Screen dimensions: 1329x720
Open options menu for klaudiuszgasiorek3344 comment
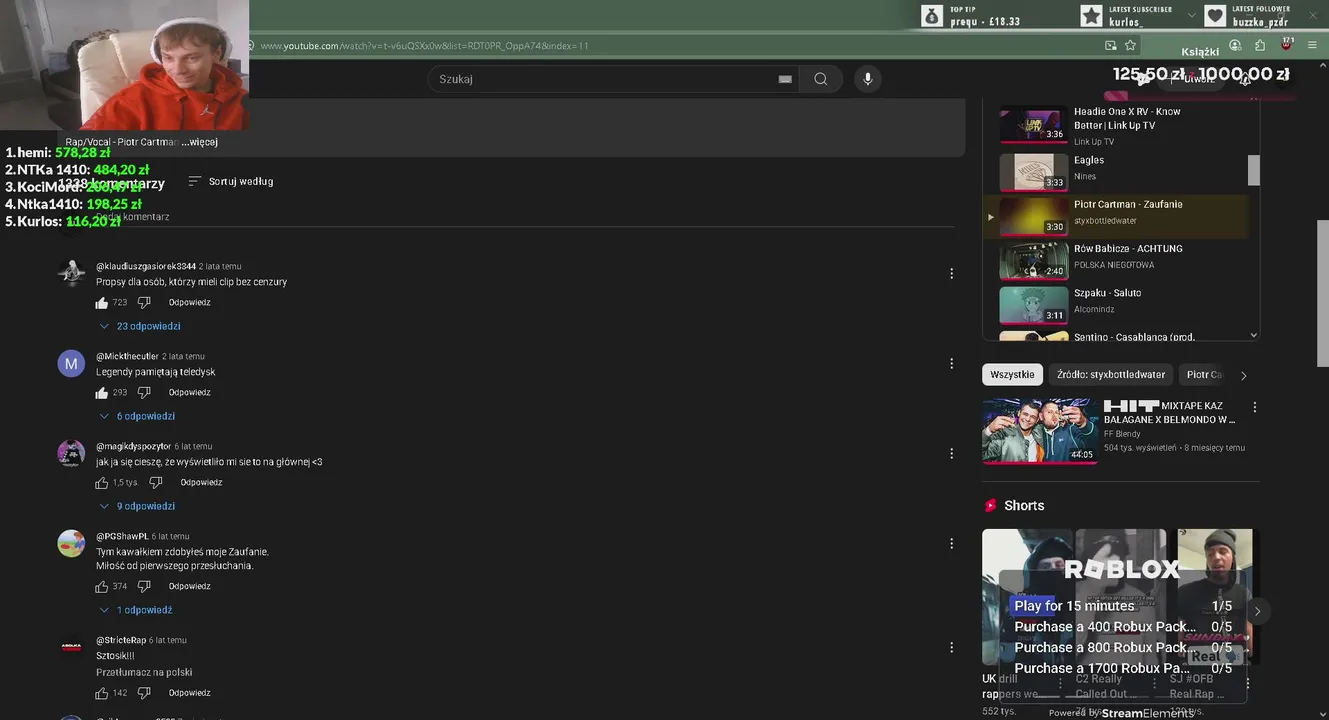tap(951, 273)
